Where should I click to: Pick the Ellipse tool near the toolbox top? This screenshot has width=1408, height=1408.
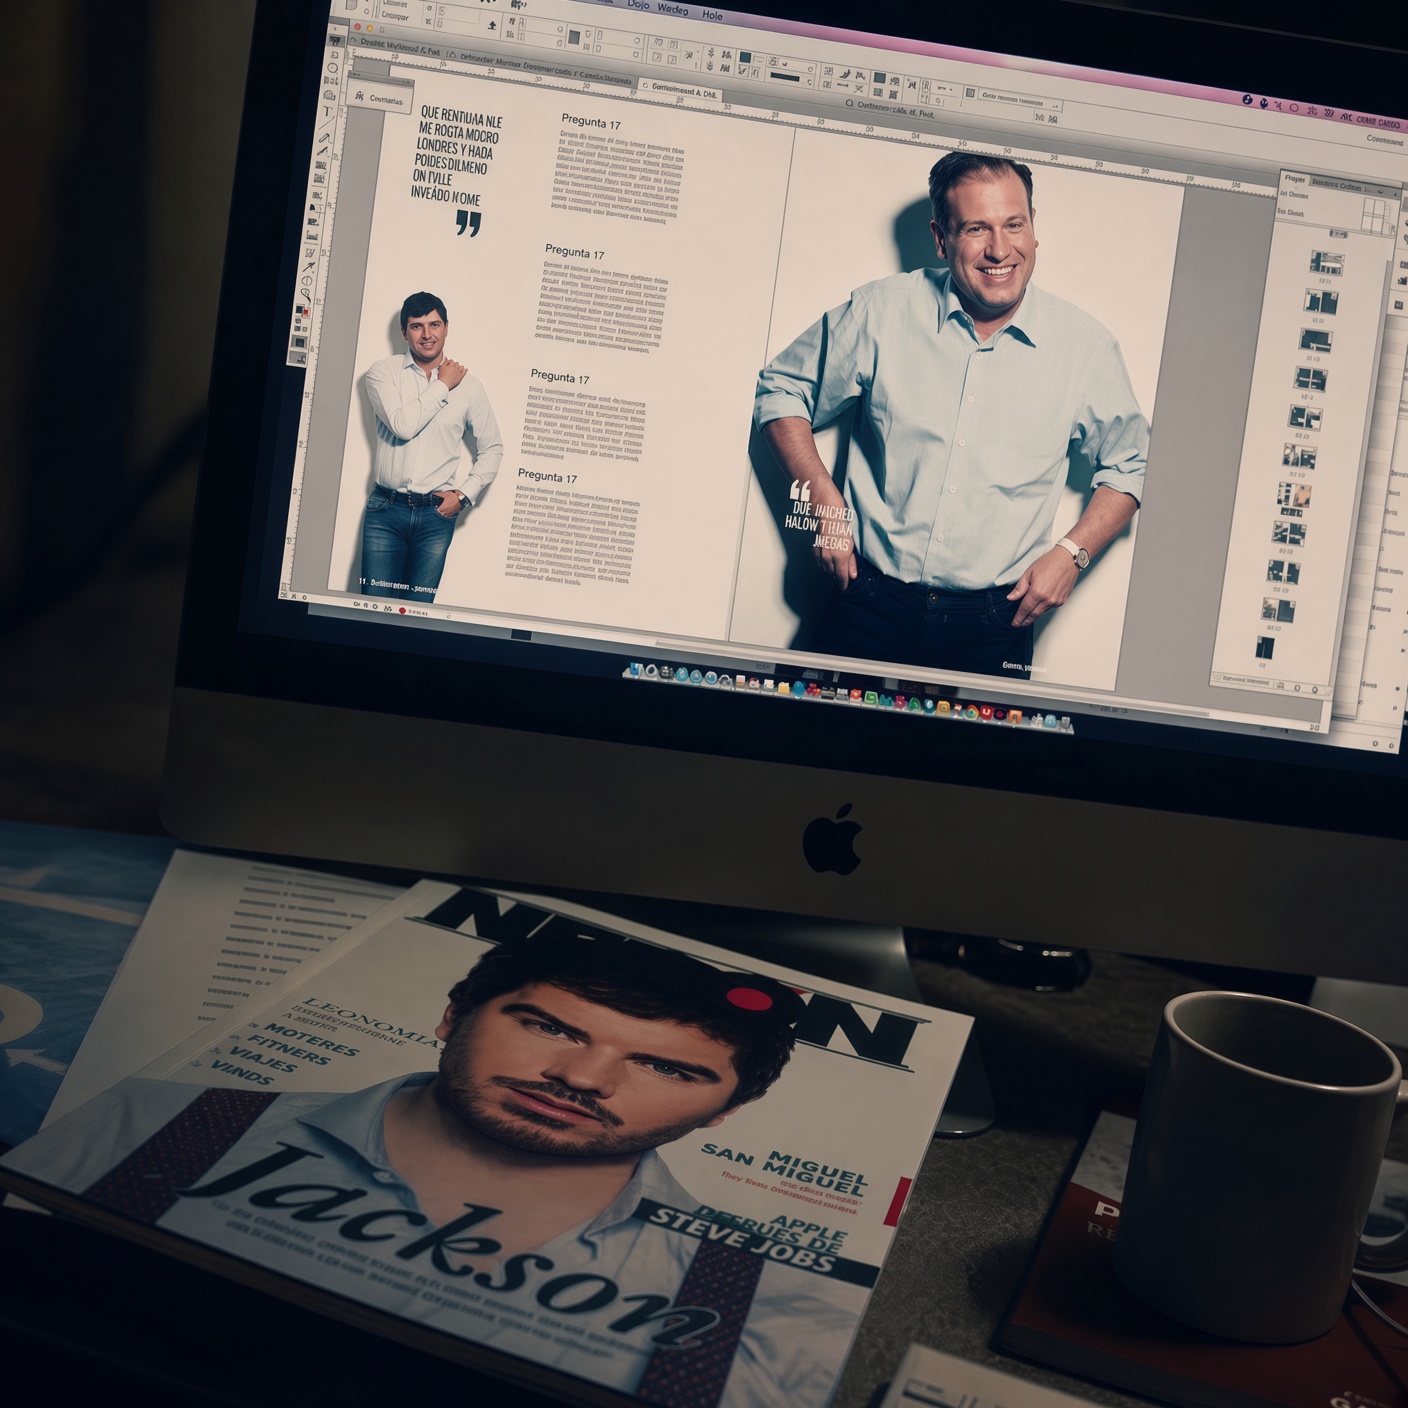coord(332,68)
